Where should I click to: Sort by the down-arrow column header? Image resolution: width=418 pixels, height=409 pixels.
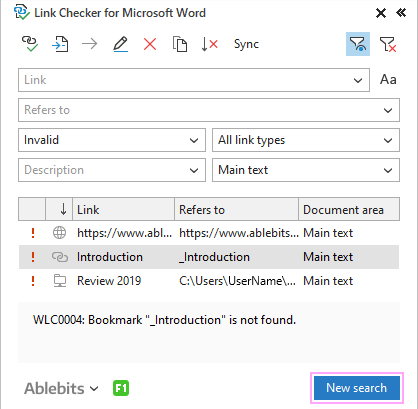coord(59,209)
